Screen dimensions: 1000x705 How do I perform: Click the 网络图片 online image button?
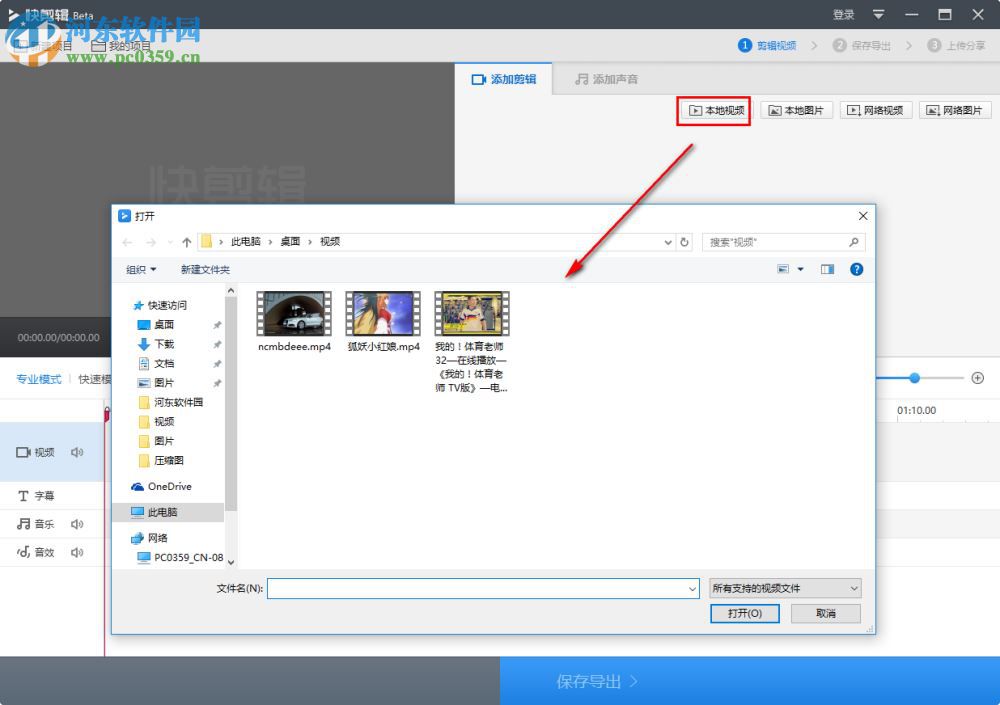click(955, 110)
